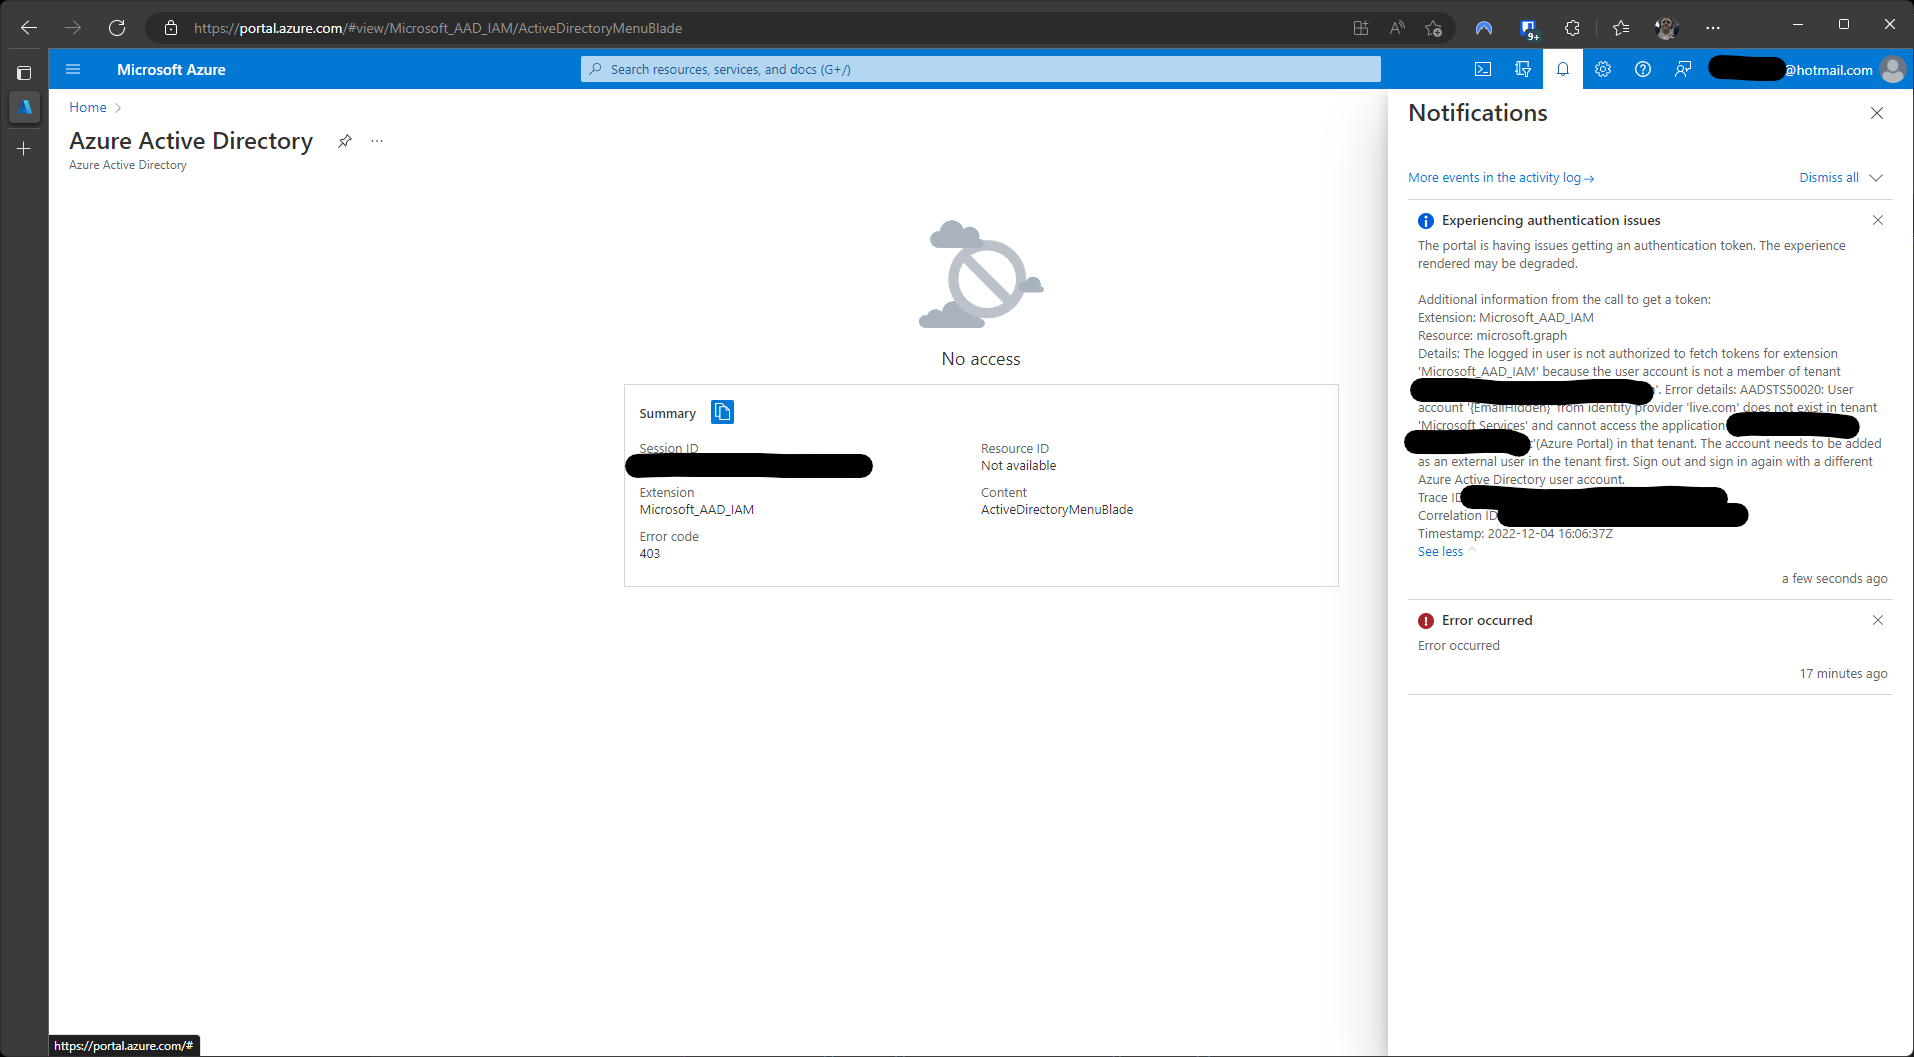This screenshot has height=1057, width=1914.
Task: Open the browser extensions puzzle icon
Action: click(x=1572, y=28)
